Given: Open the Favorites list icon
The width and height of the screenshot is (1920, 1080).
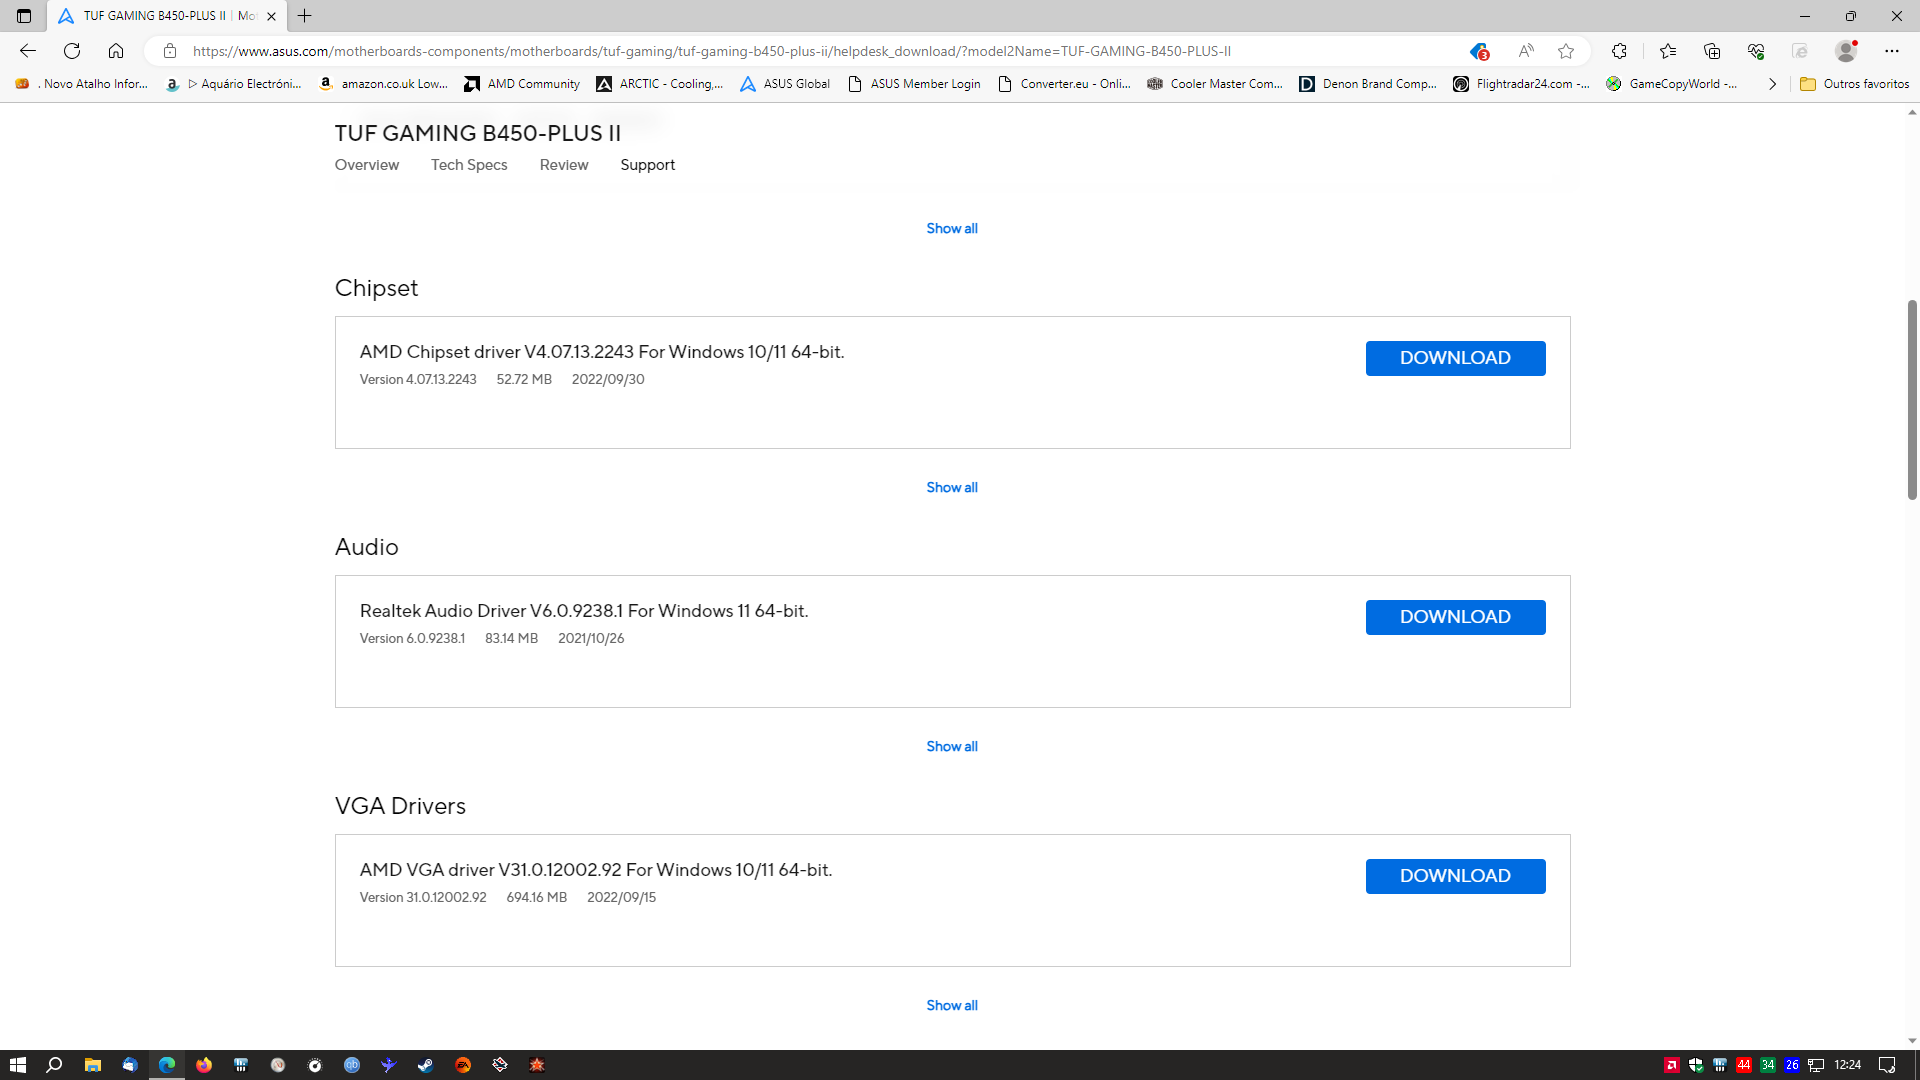Looking at the screenshot, I should (x=1668, y=51).
